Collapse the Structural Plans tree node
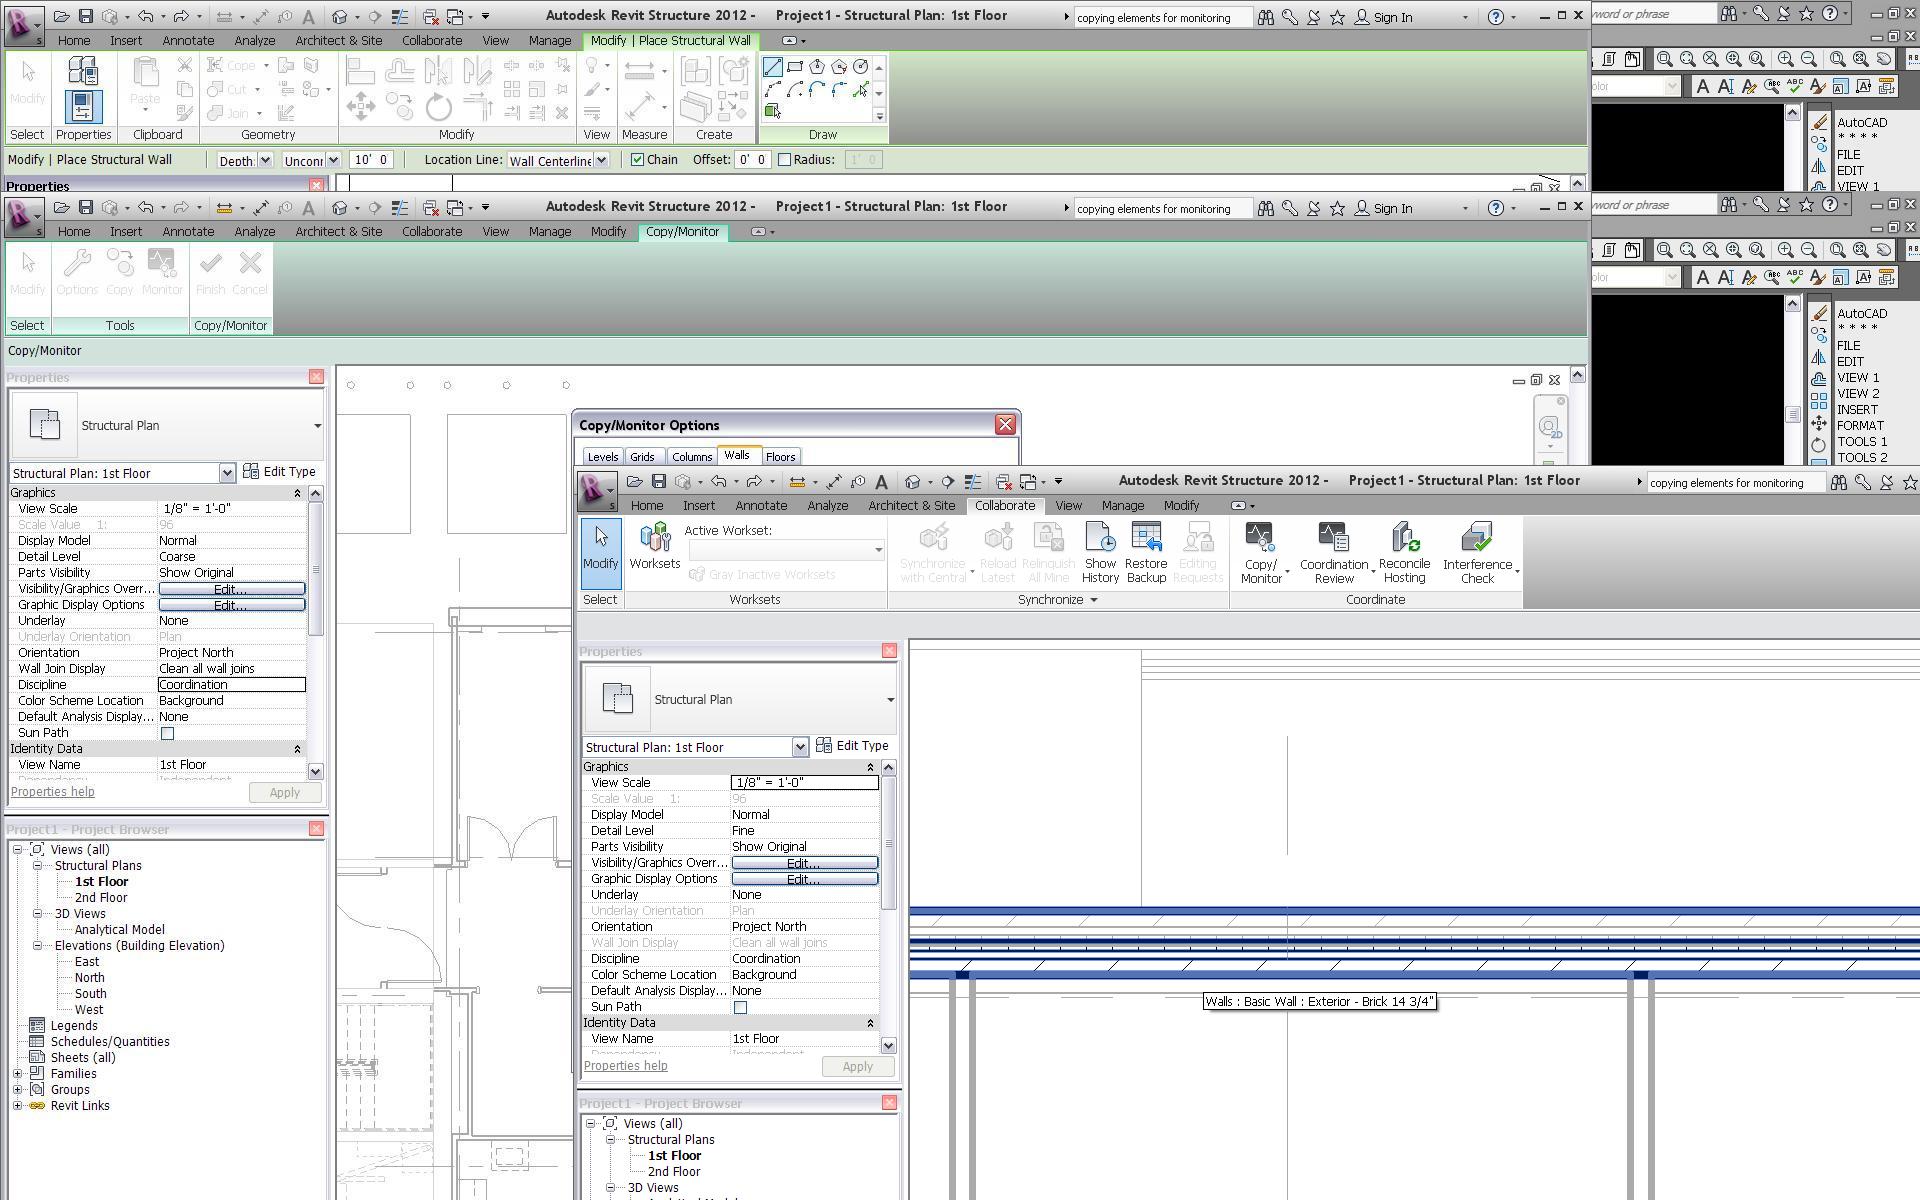Screen dimensions: 1920x1200 click(37, 866)
